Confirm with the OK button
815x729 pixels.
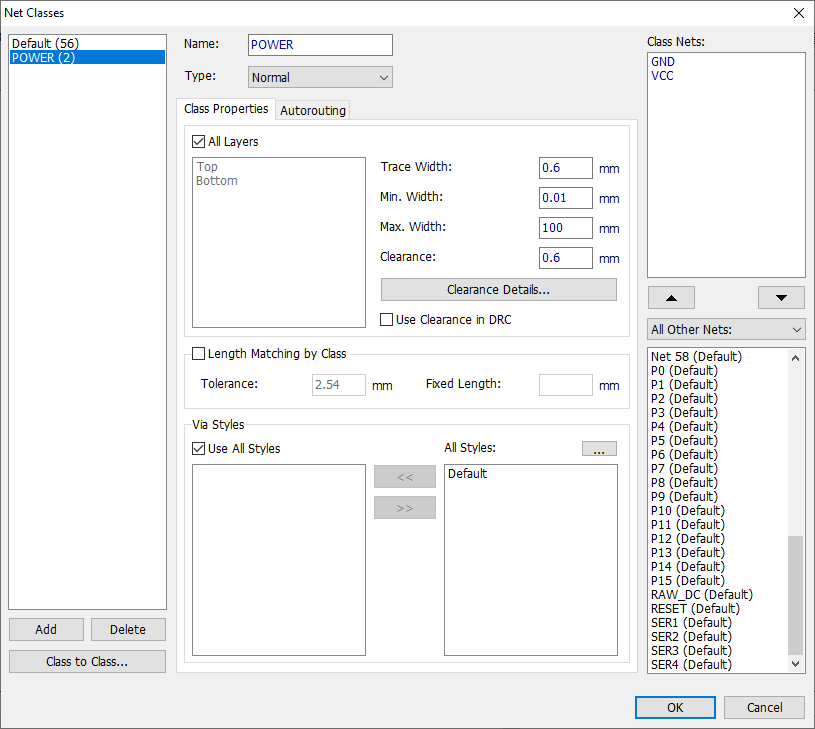pos(675,707)
